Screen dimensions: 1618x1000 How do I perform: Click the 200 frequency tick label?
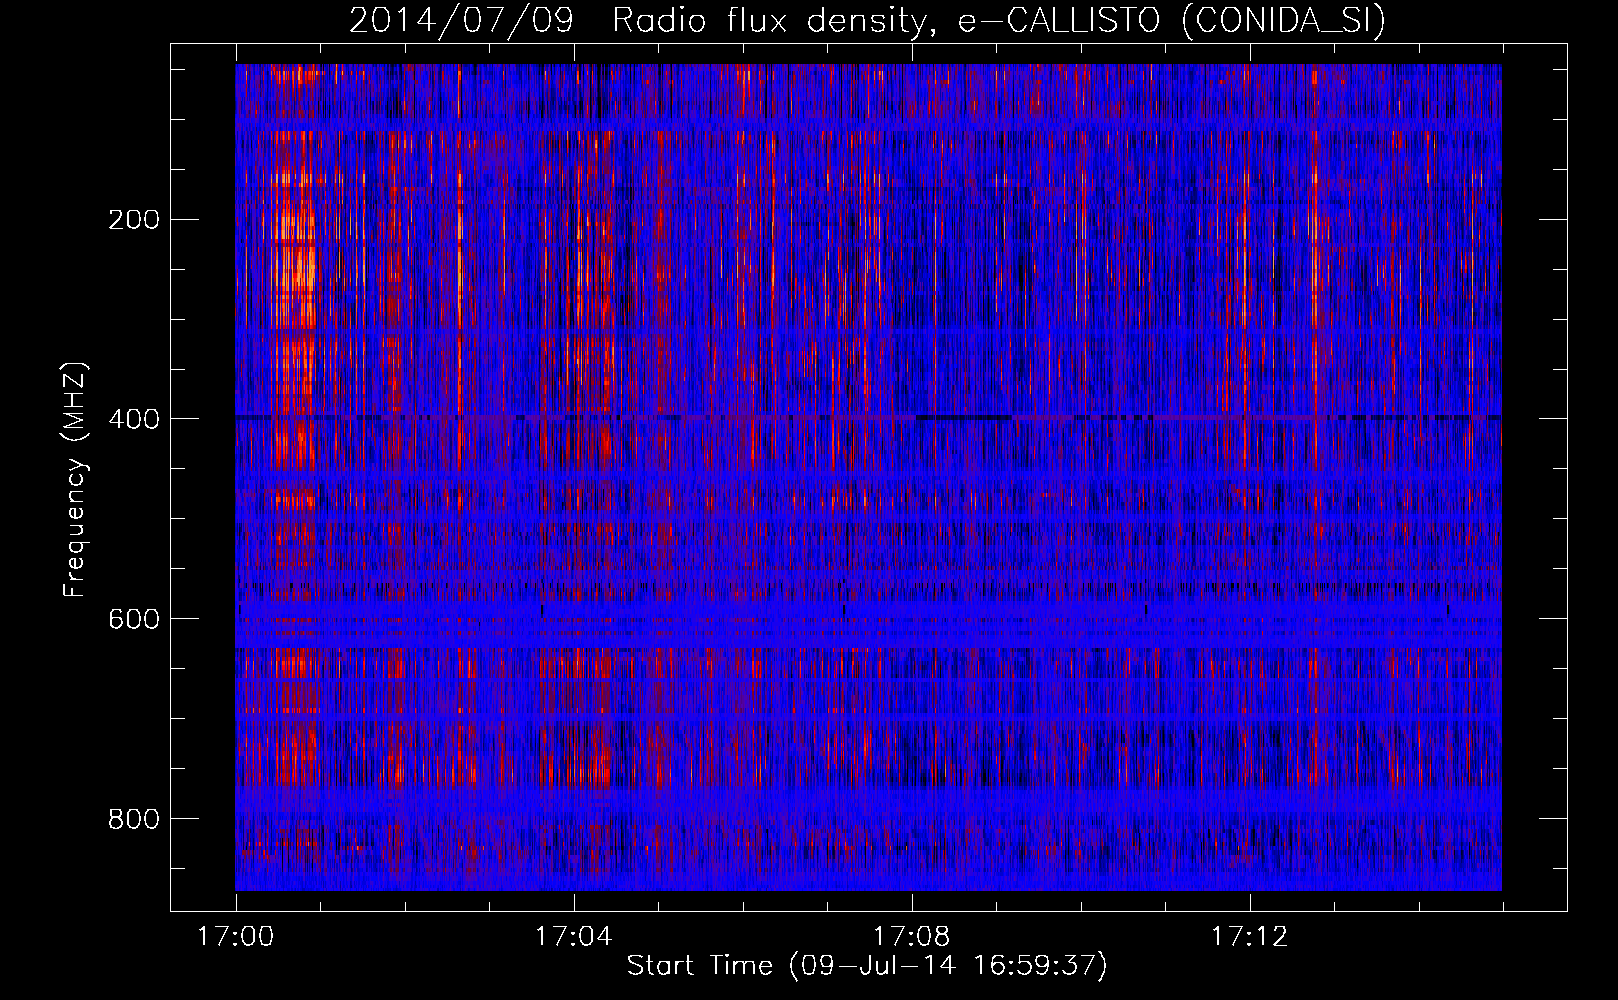click(134, 219)
